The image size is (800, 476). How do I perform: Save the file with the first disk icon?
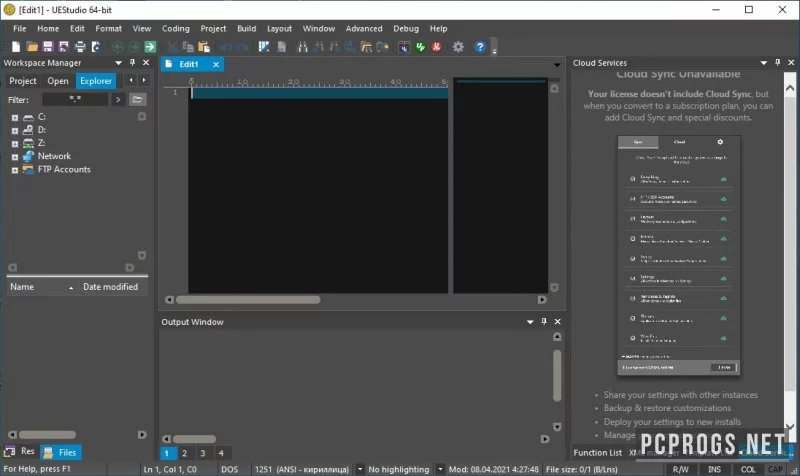(x=48, y=47)
